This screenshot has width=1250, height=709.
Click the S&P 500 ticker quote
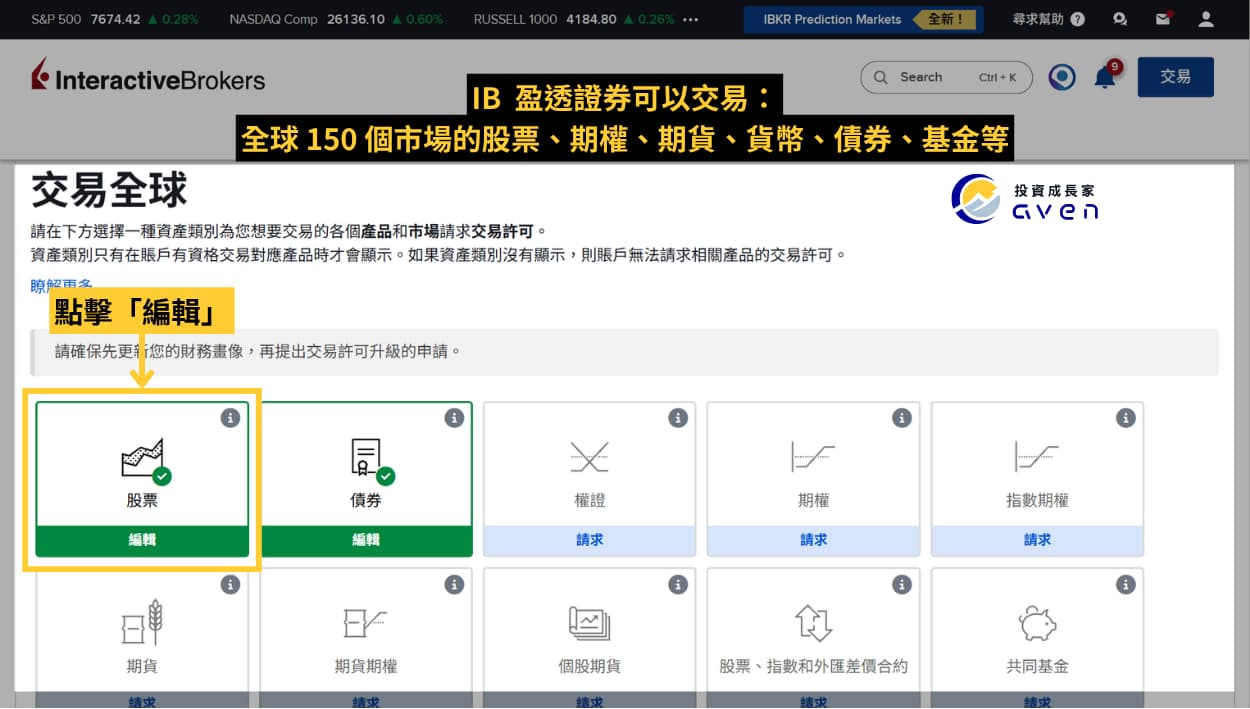(115, 19)
